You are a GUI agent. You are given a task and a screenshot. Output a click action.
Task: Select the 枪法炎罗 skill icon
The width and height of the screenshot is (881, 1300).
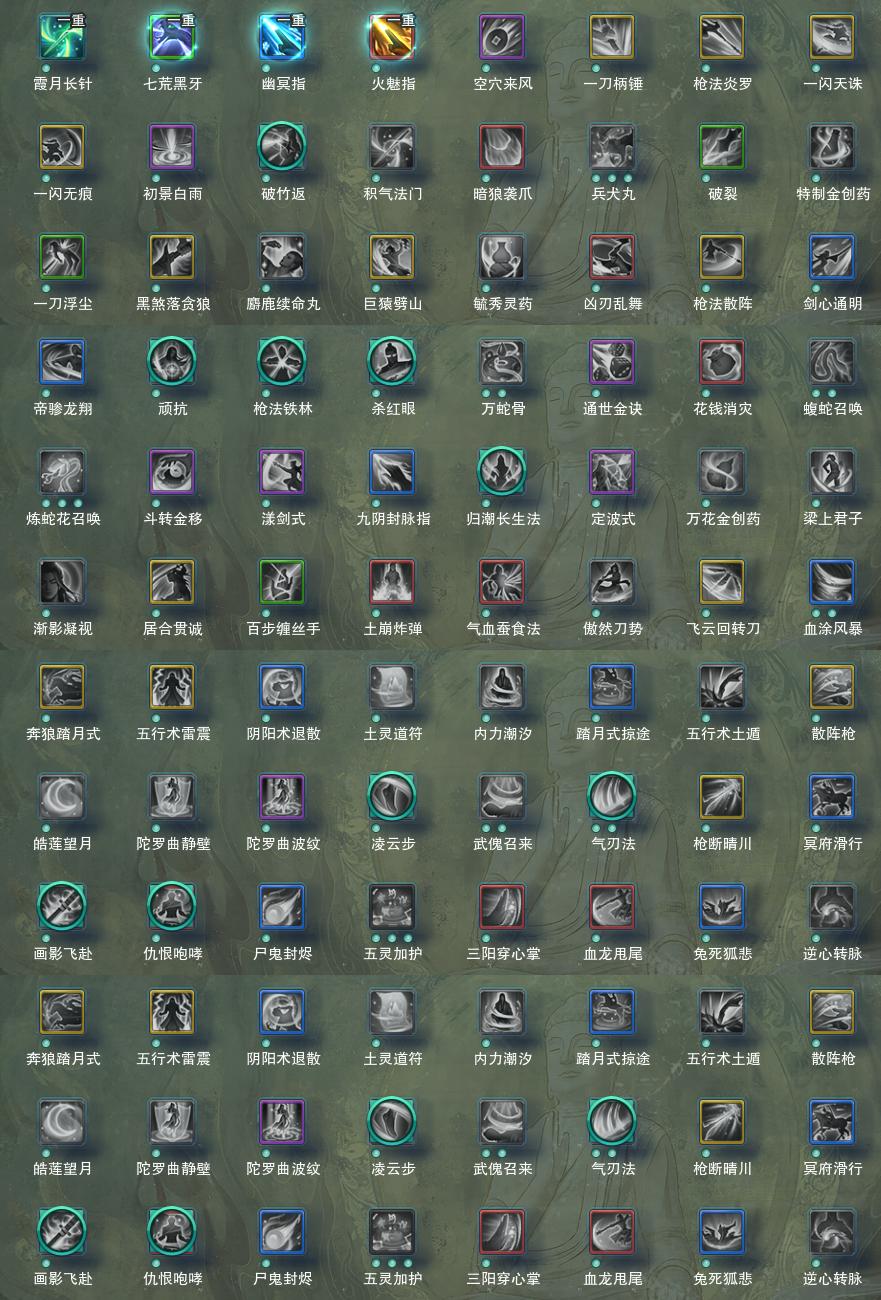[722, 37]
